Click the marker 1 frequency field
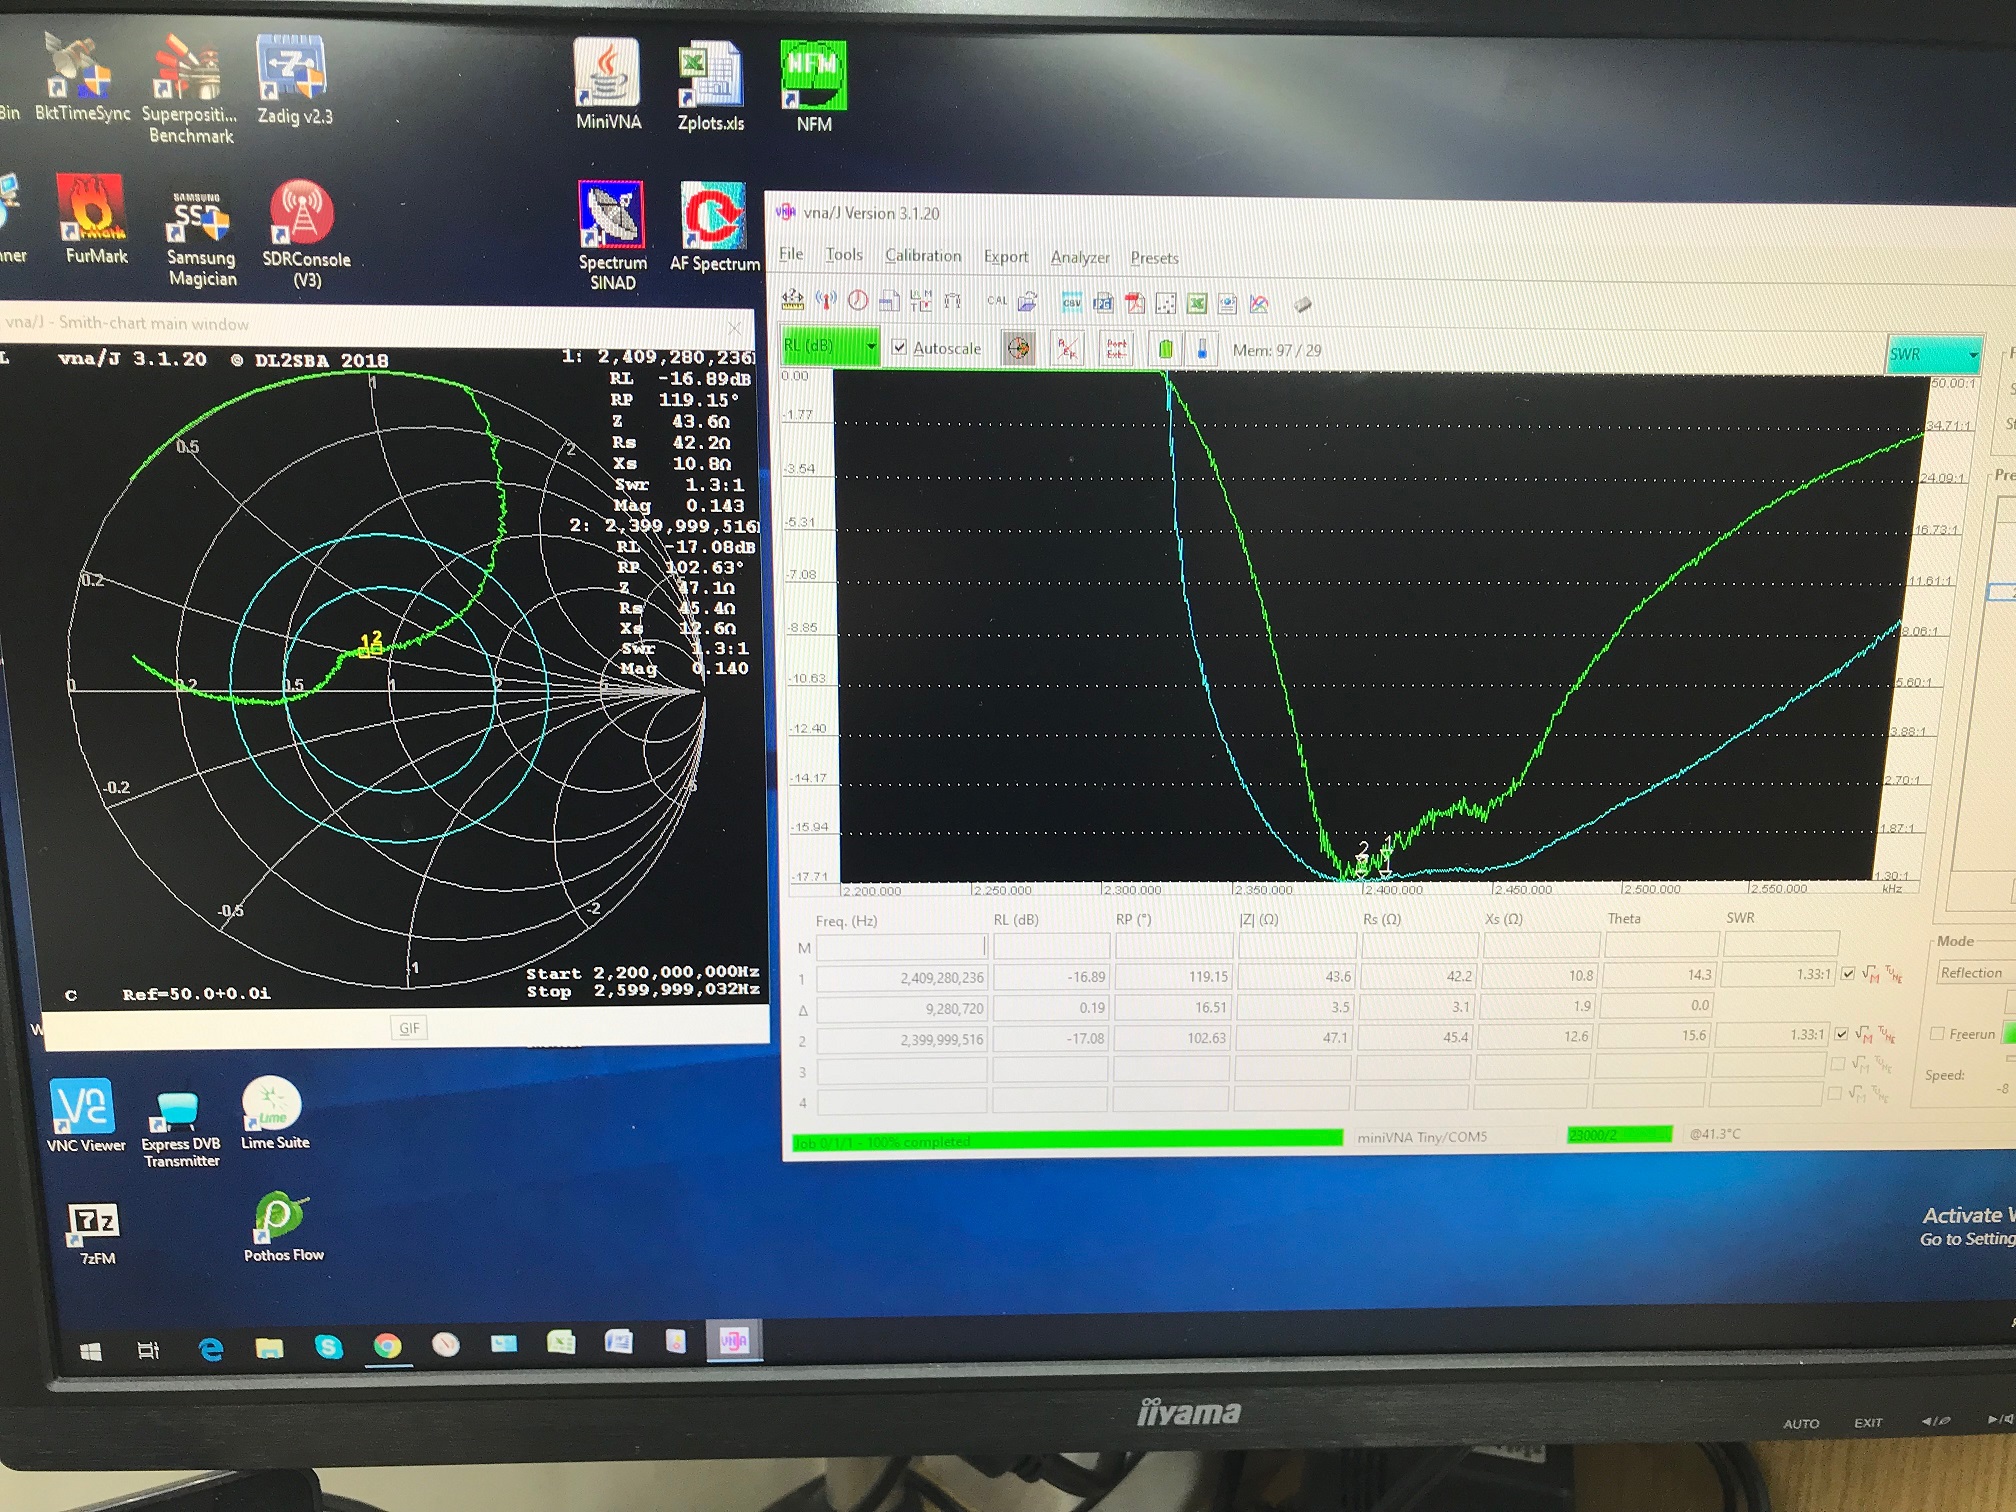The height and width of the screenshot is (1512, 2016). (901, 977)
